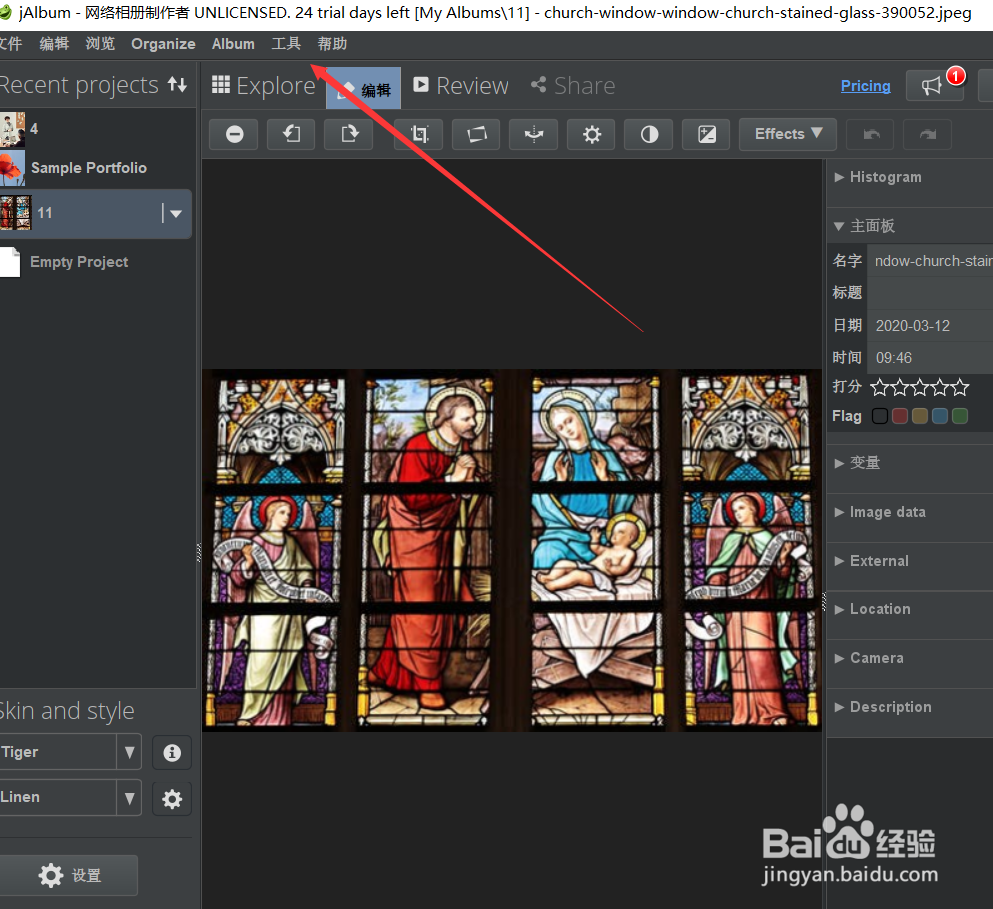The width and height of the screenshot is (993, 909).
Task: Open the Organize menu
Action: tap(163, 44)
